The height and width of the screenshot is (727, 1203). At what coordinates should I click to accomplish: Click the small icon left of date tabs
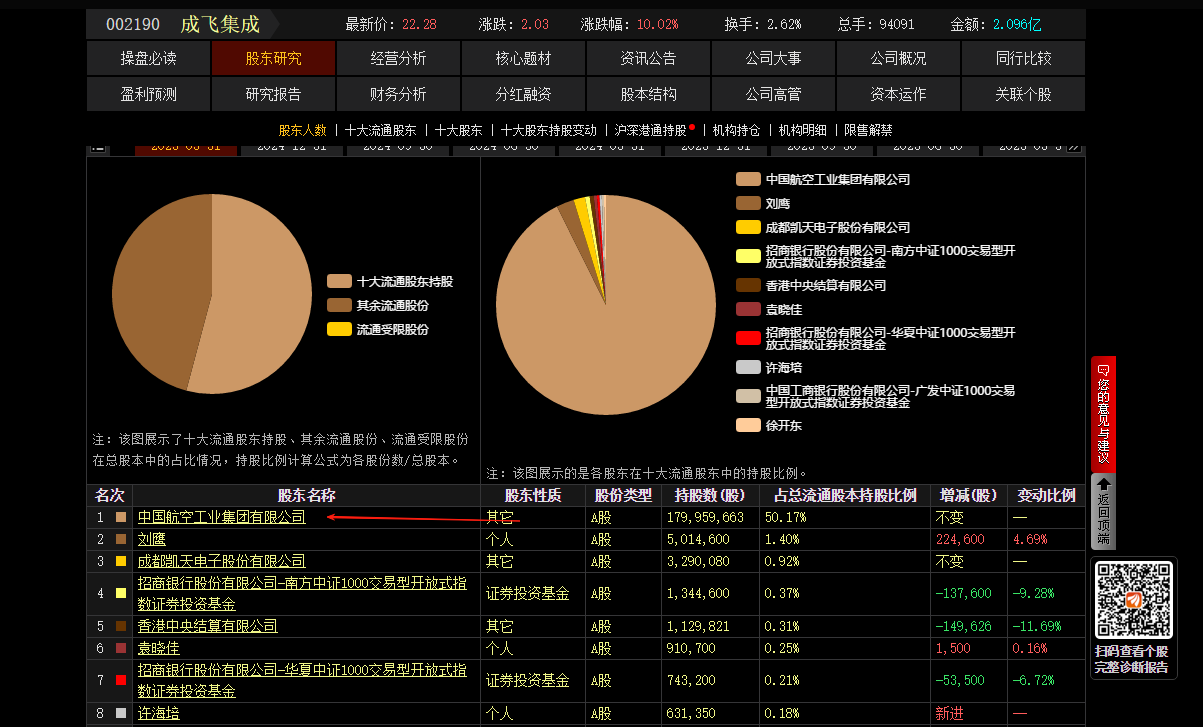click(x=97, y=147)
